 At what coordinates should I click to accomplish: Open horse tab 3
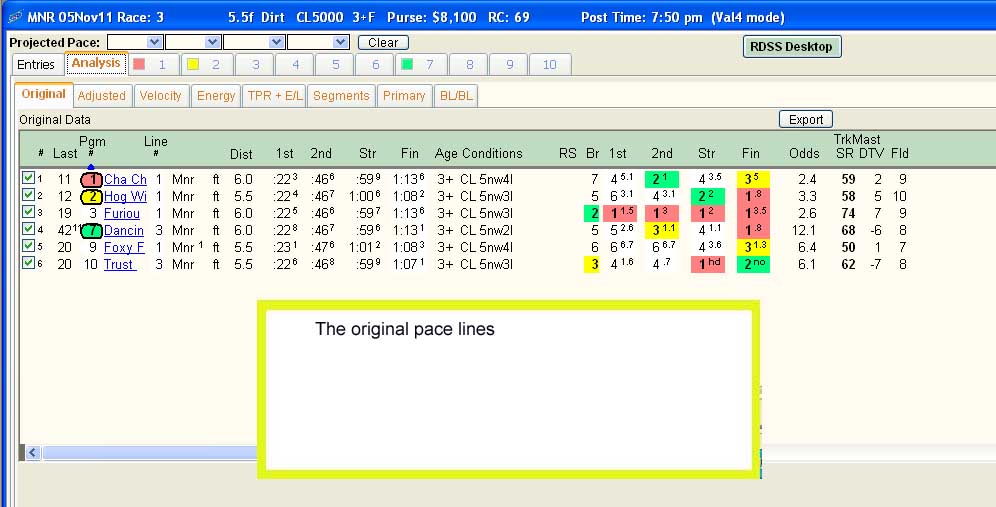[255, 65]
